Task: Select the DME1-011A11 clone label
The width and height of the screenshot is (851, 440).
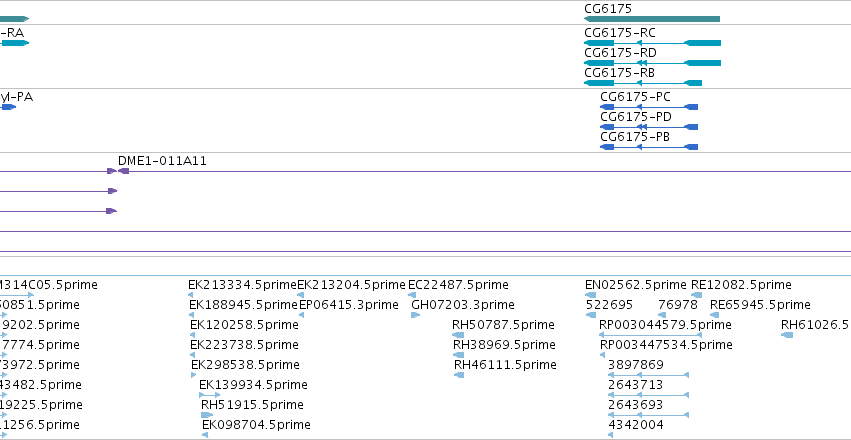Action: (162, 161)
